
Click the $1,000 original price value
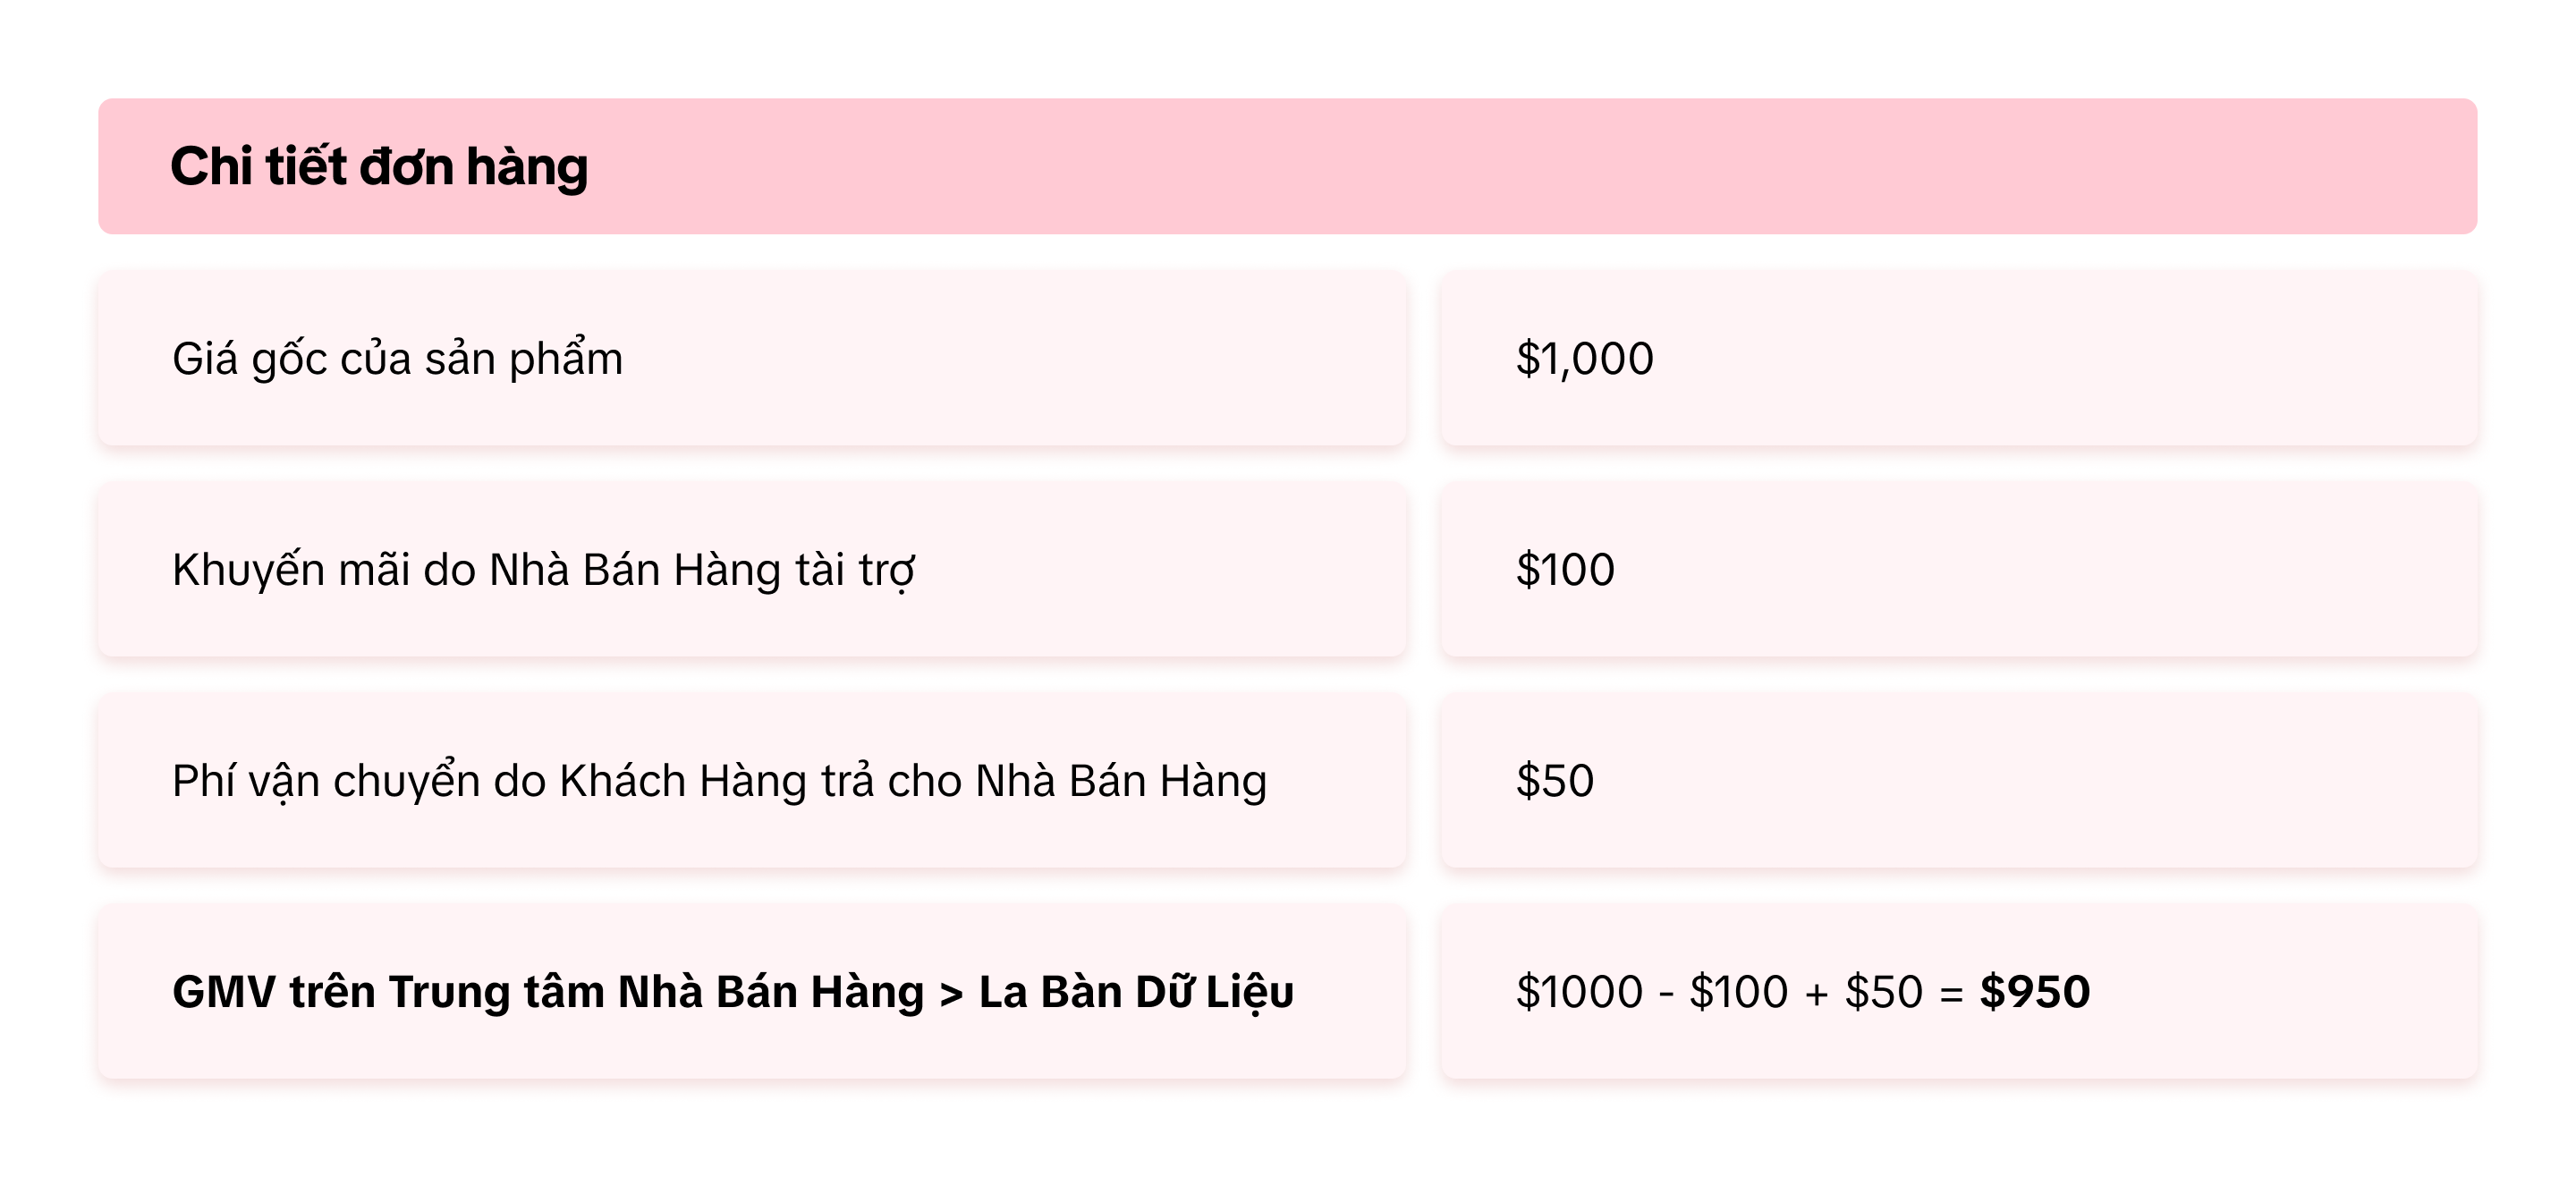1584,359
